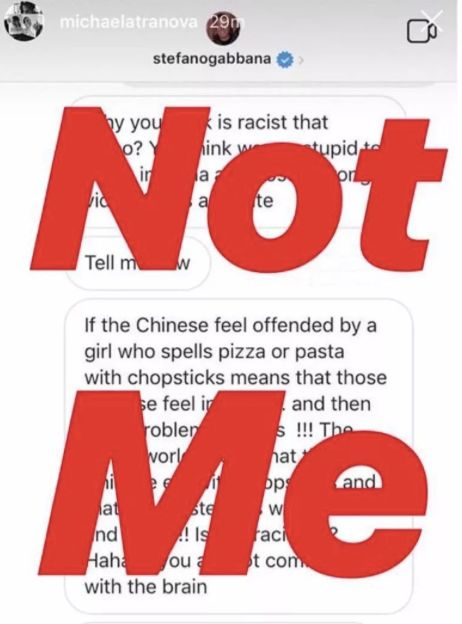Click line 'If the Chinese feel offended by a'
Image resolution: width=462 pixels, height=624 pixels.
(x=230, y=326)
